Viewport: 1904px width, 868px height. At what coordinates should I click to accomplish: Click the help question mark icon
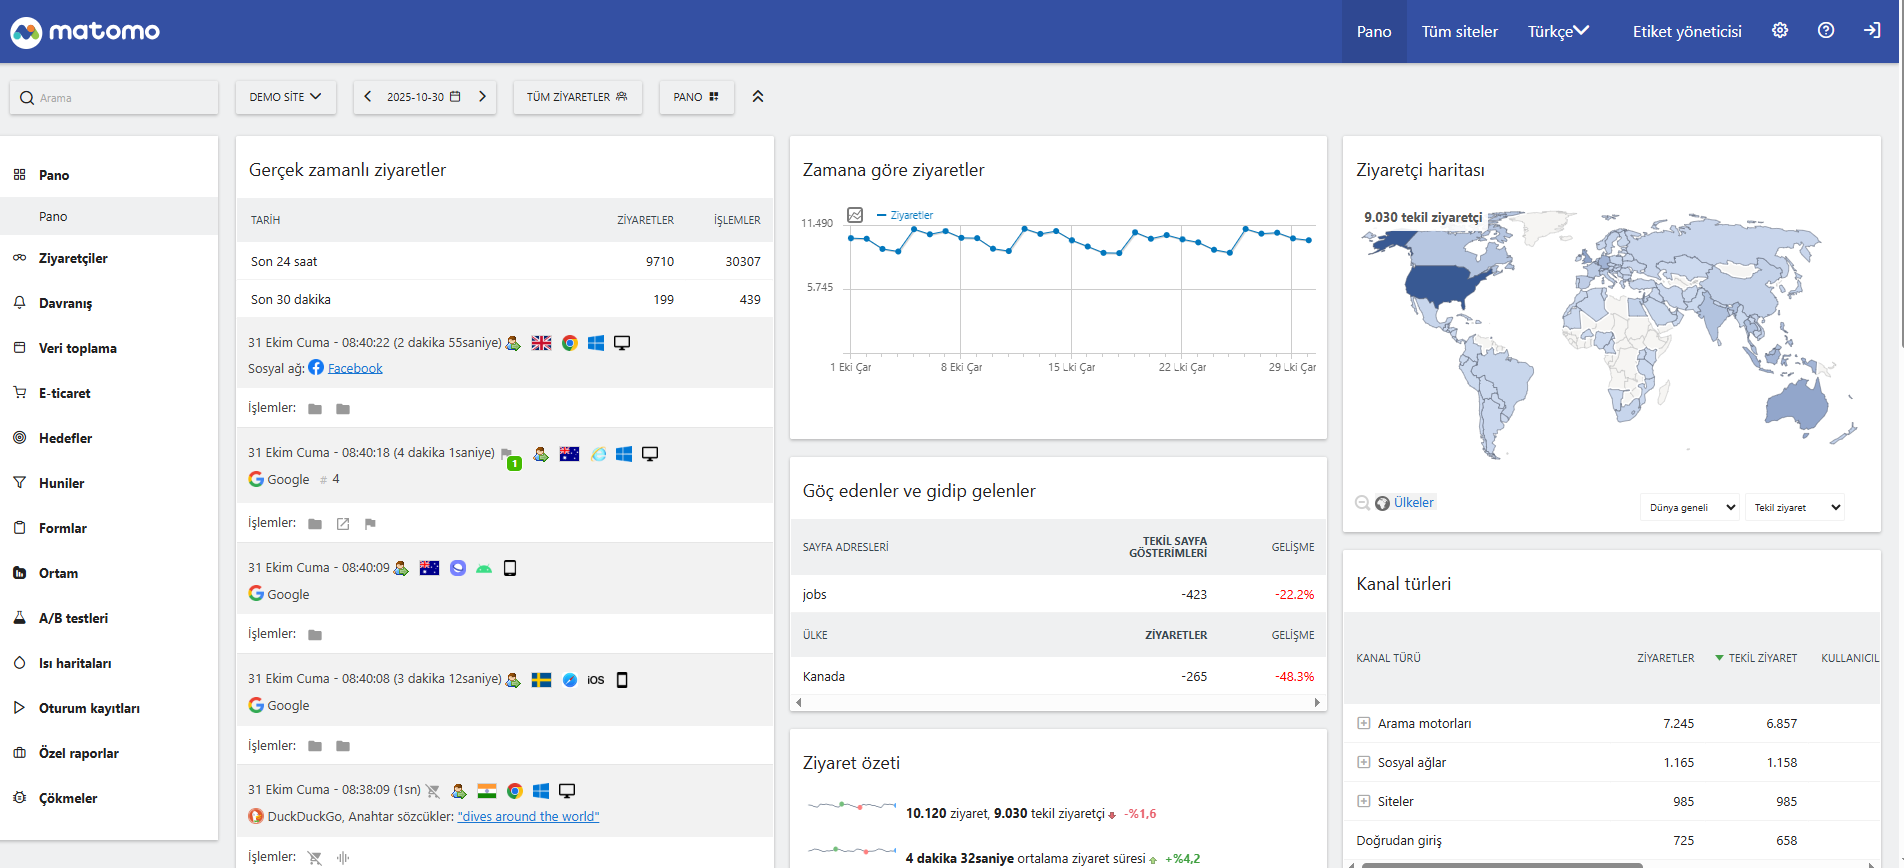coord(1826,31)
